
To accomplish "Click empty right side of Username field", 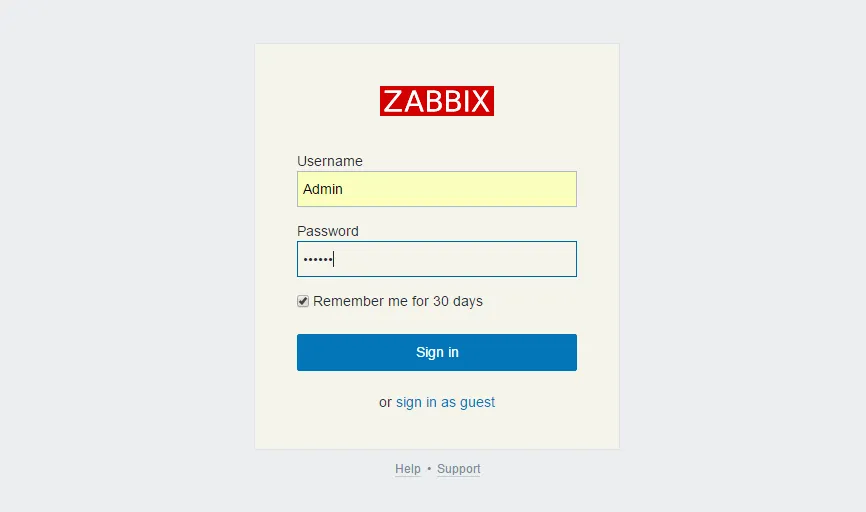I will click(520, 189).
